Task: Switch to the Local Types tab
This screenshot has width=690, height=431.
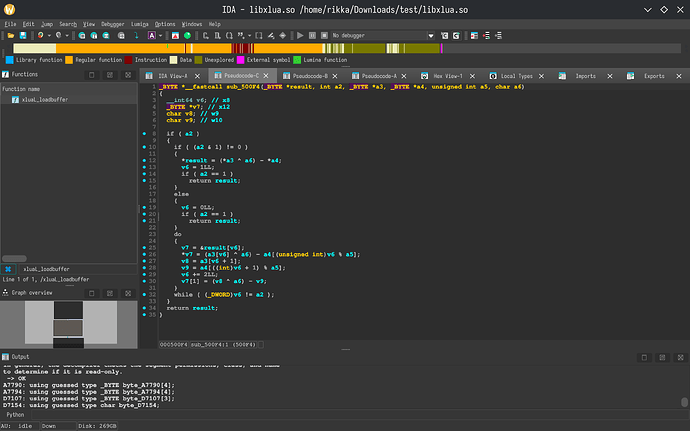Action: 517,76
